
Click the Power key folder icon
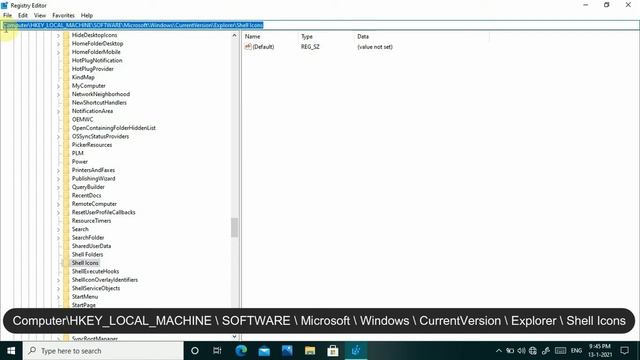pyautogui.click(x=66, y=162)
